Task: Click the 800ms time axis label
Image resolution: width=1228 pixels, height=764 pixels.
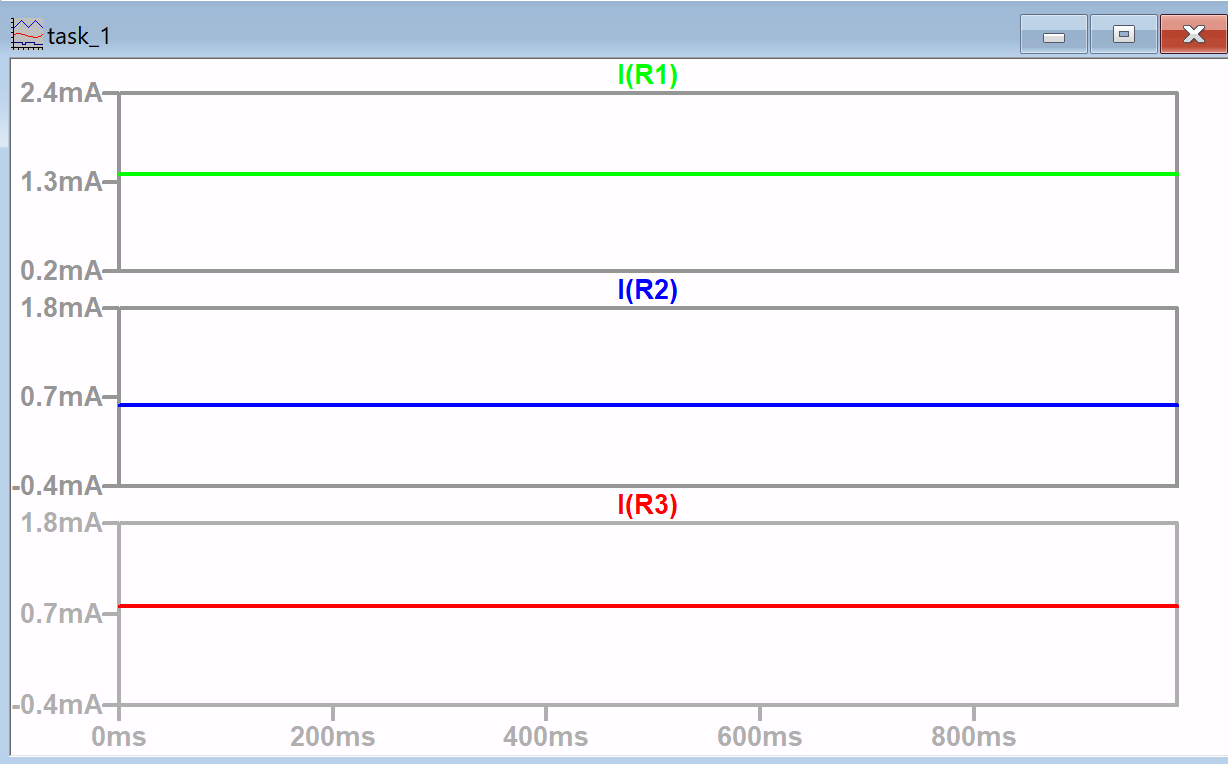Action: [974, 738]
